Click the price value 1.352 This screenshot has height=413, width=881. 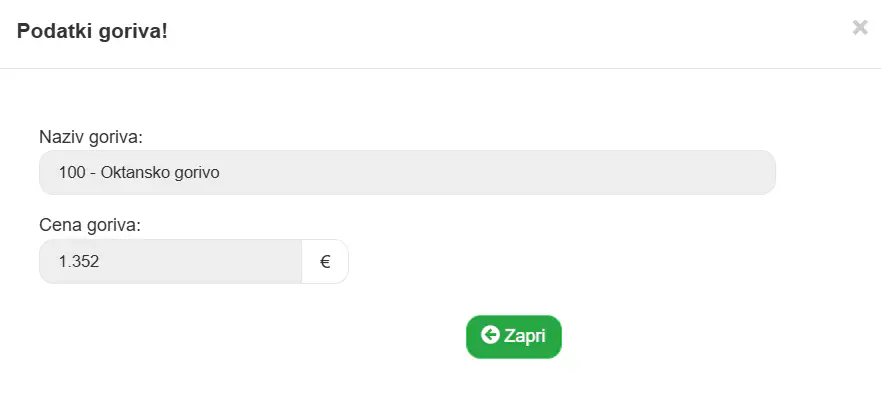click(x=79, y=262)
